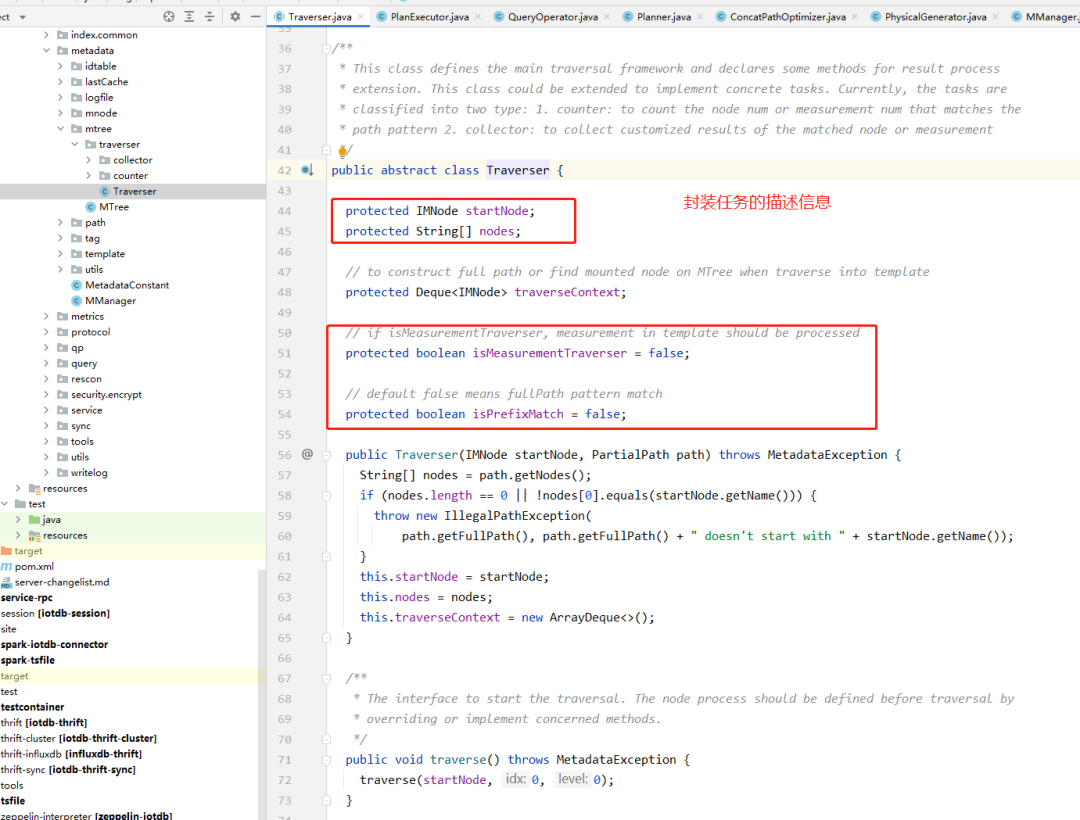The image size is (1080, 820).
Task: Open the project view dropdown arrow
Action: click(x=23, y=17)
